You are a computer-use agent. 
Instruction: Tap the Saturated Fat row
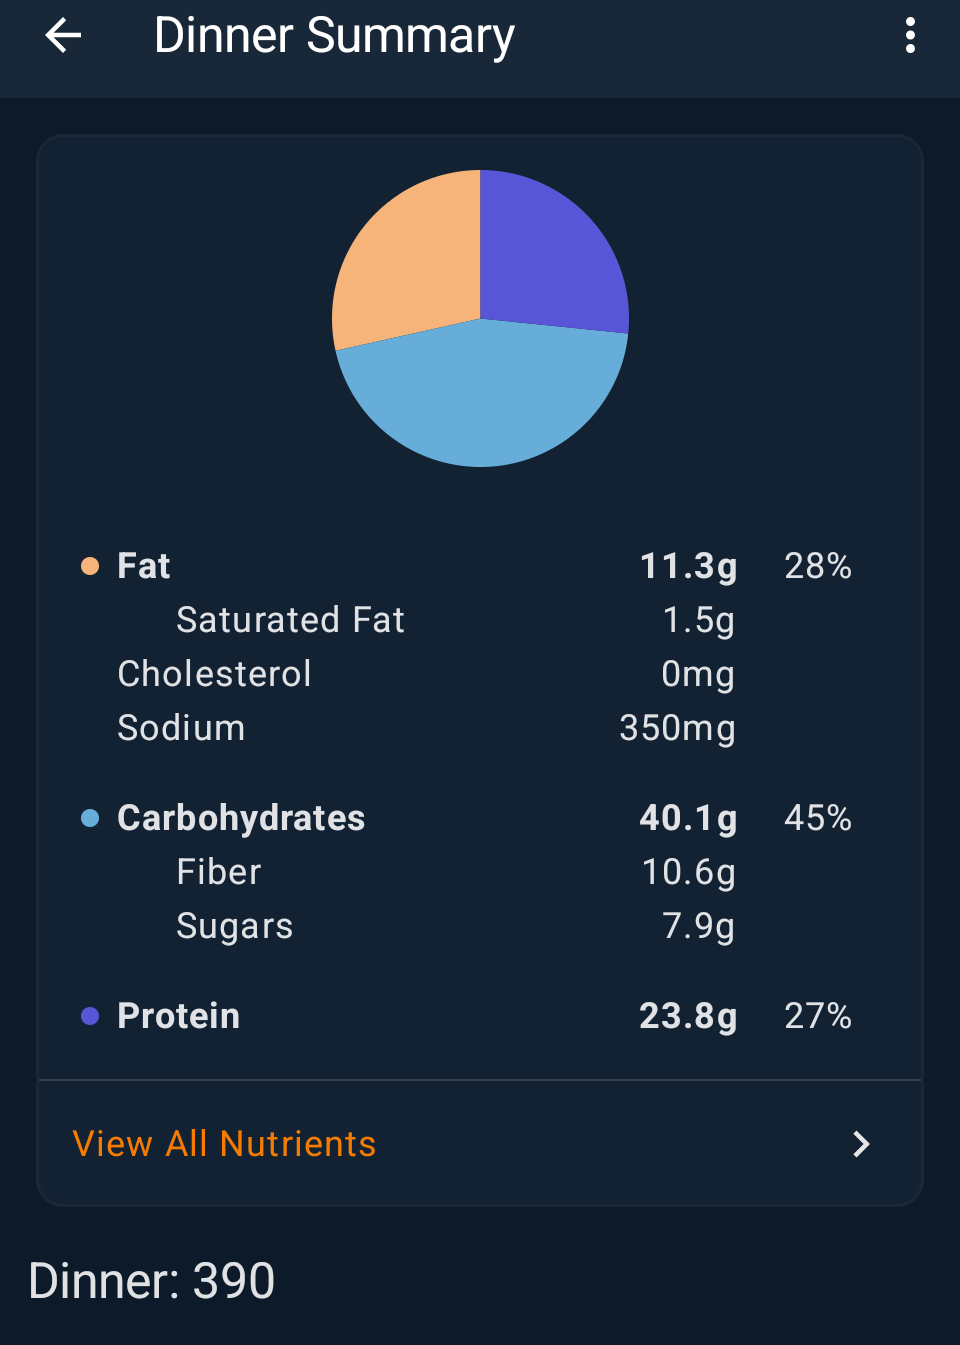[291, 620]
